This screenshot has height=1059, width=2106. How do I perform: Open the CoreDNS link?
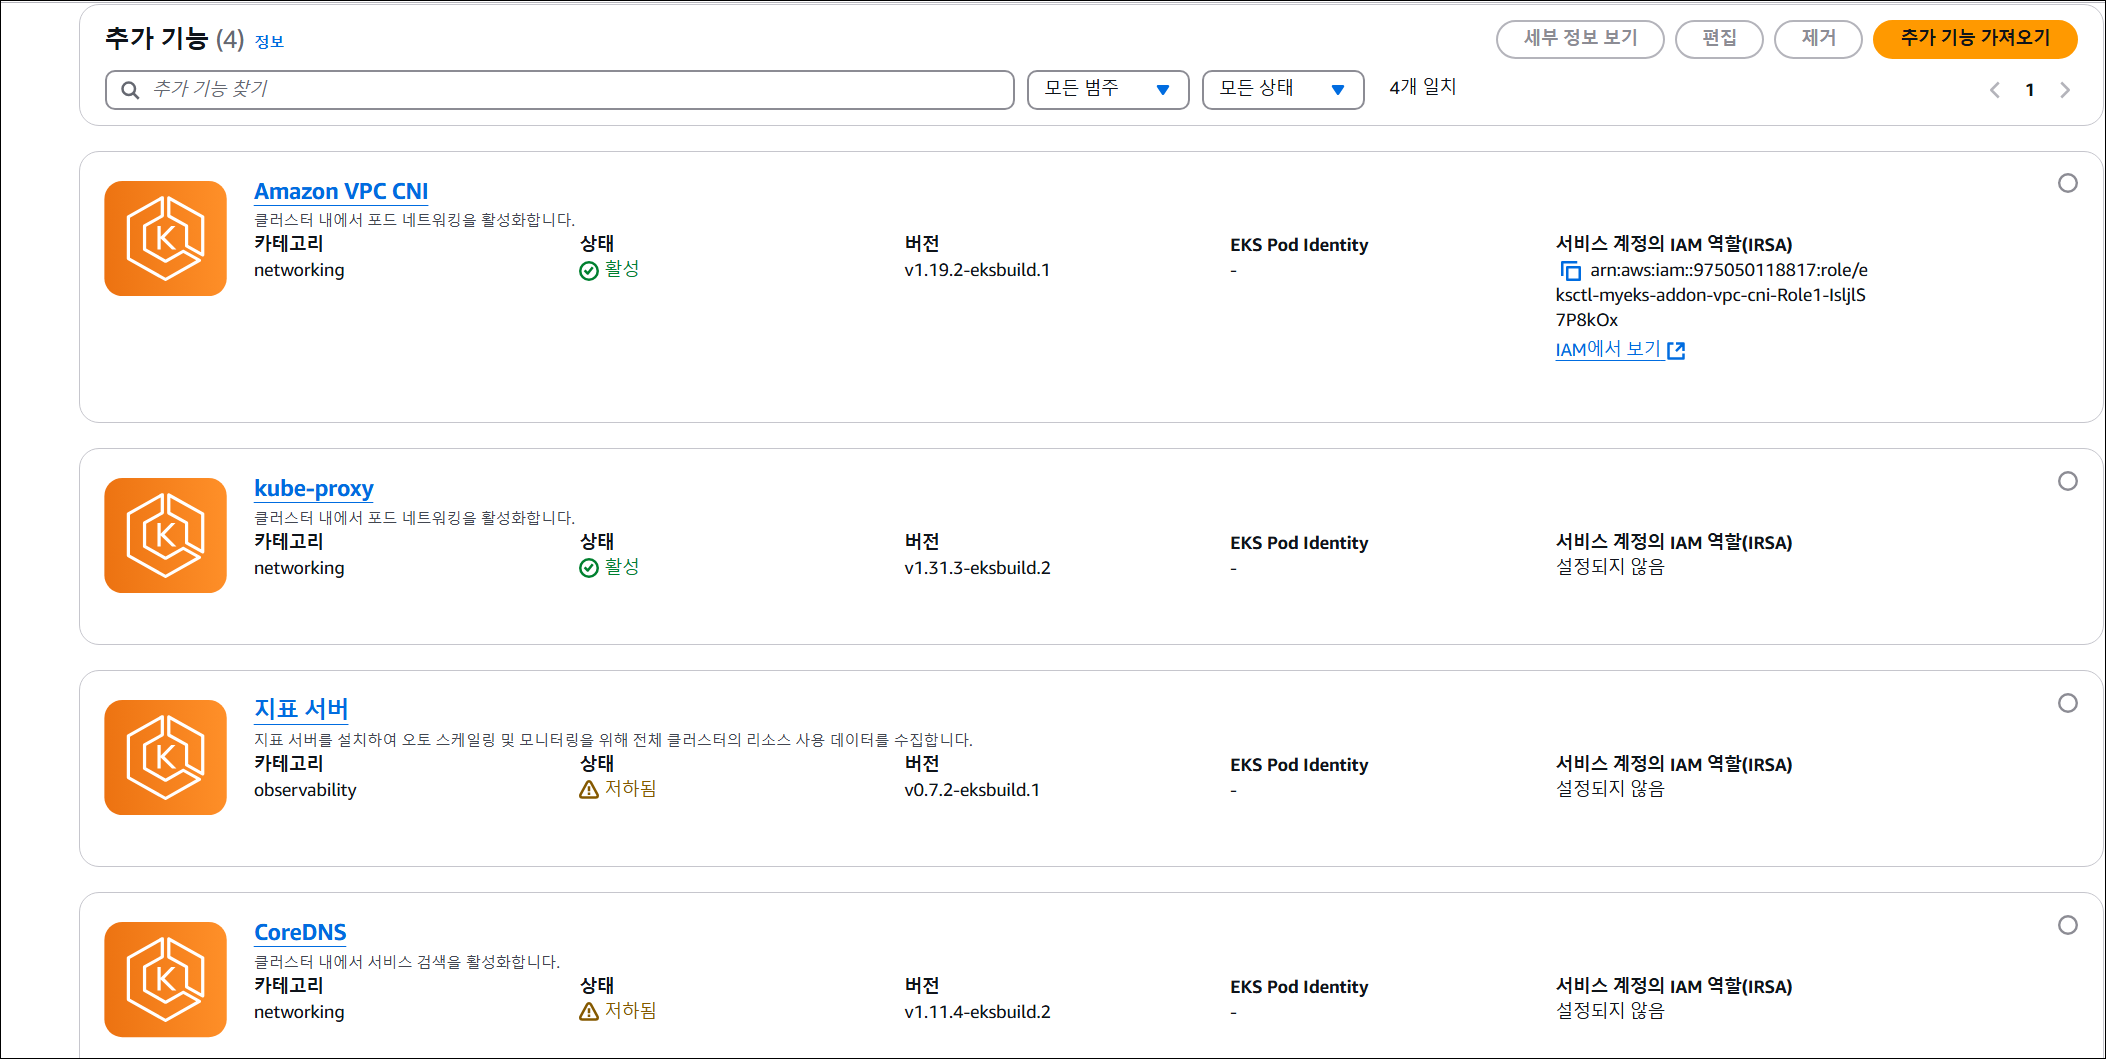(300, 932)
